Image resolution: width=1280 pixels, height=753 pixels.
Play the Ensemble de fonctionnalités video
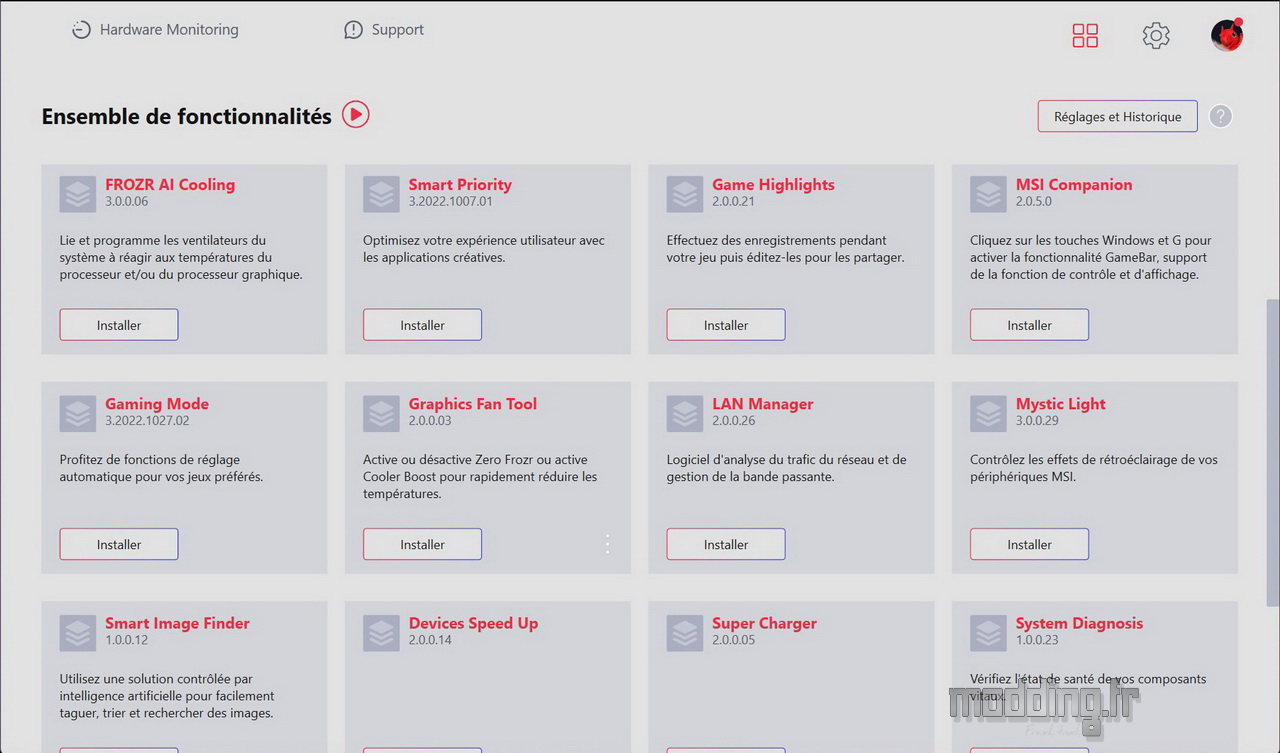[356, 115]
